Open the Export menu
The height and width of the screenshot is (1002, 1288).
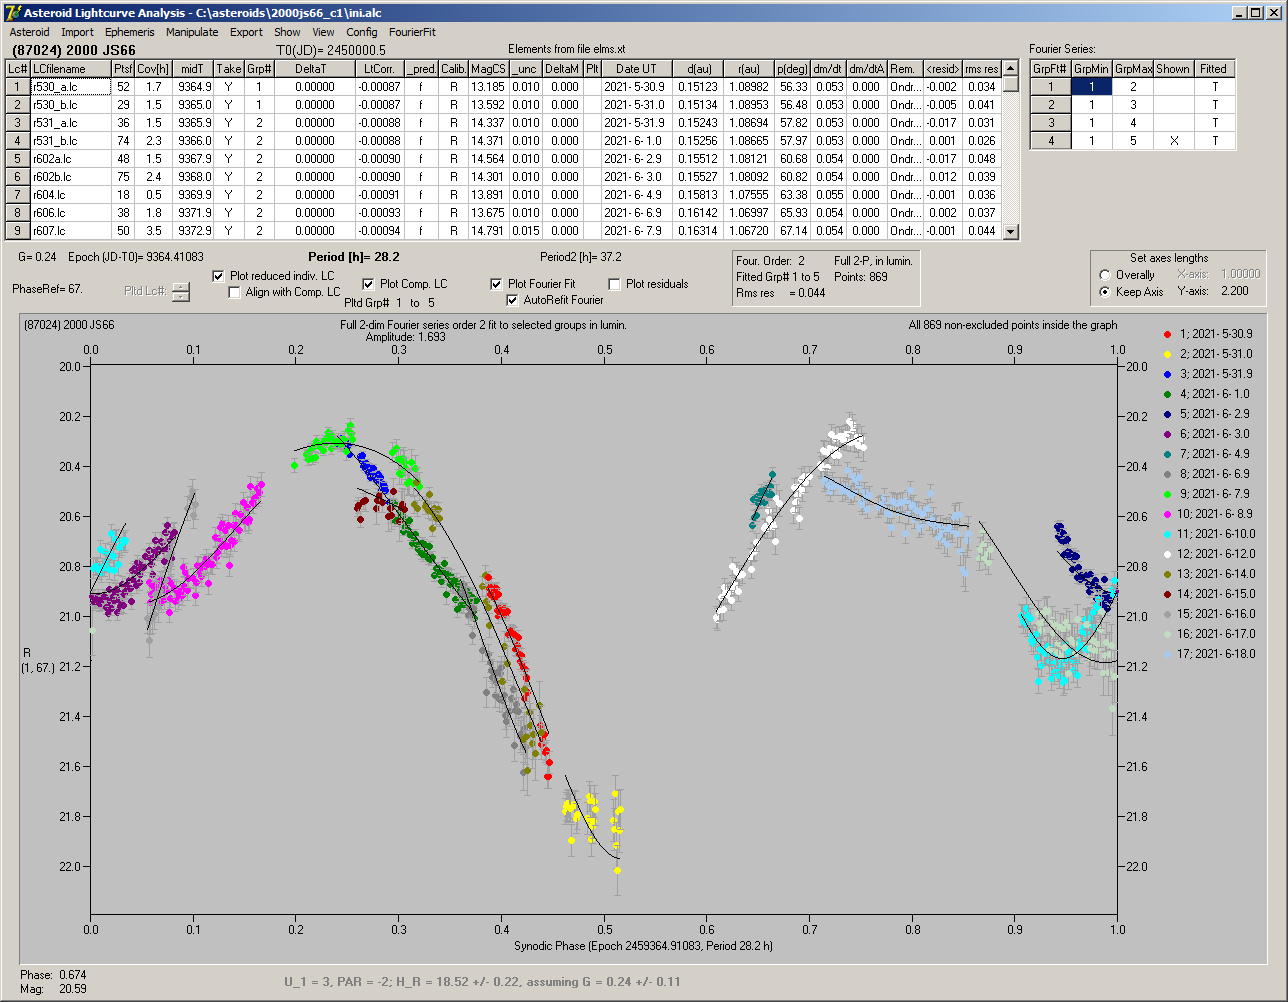(246, 32)
